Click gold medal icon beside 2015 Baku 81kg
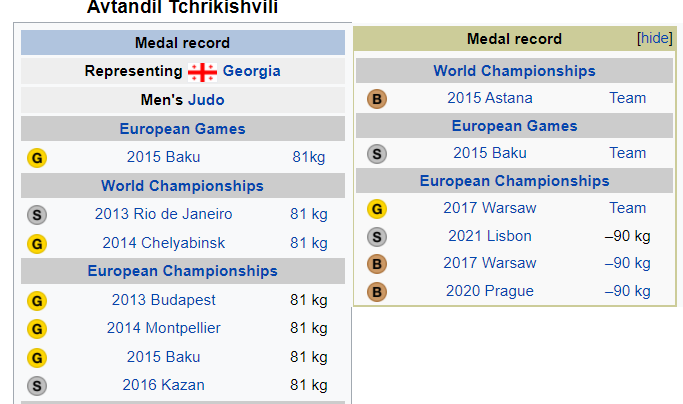This screenshot has width=683, height=404. [x=37, y=157]
